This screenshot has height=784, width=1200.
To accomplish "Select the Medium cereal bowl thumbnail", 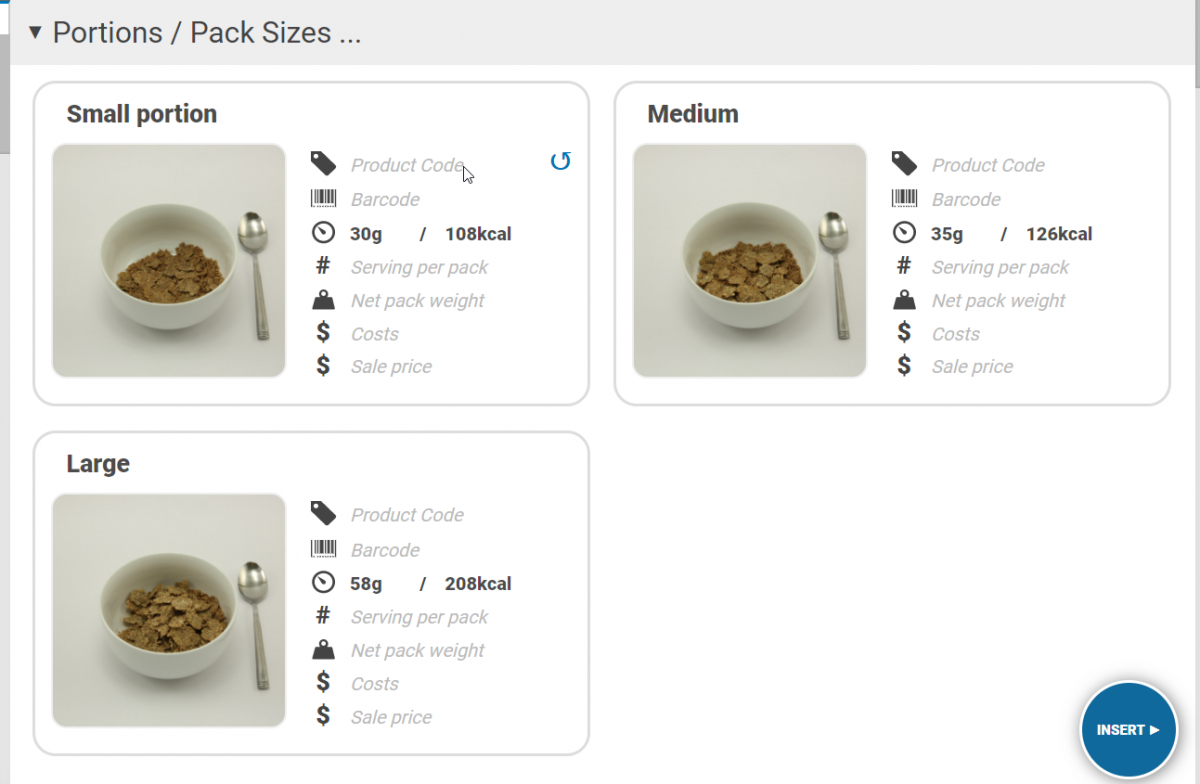I will pos(750,261).
